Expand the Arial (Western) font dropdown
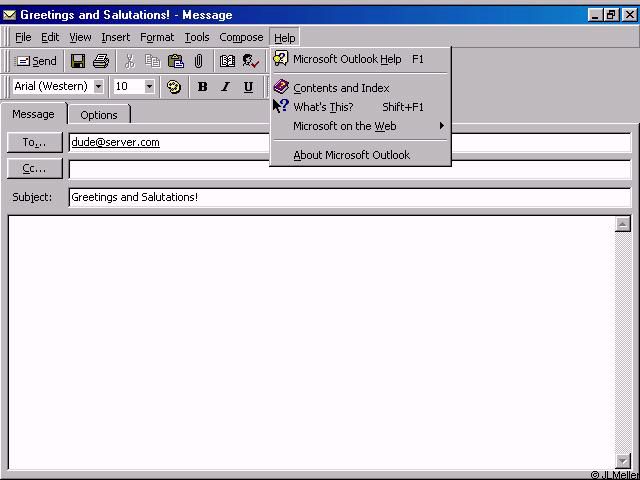The height and width of the screenshot is (480, 640). click(98, 87)
